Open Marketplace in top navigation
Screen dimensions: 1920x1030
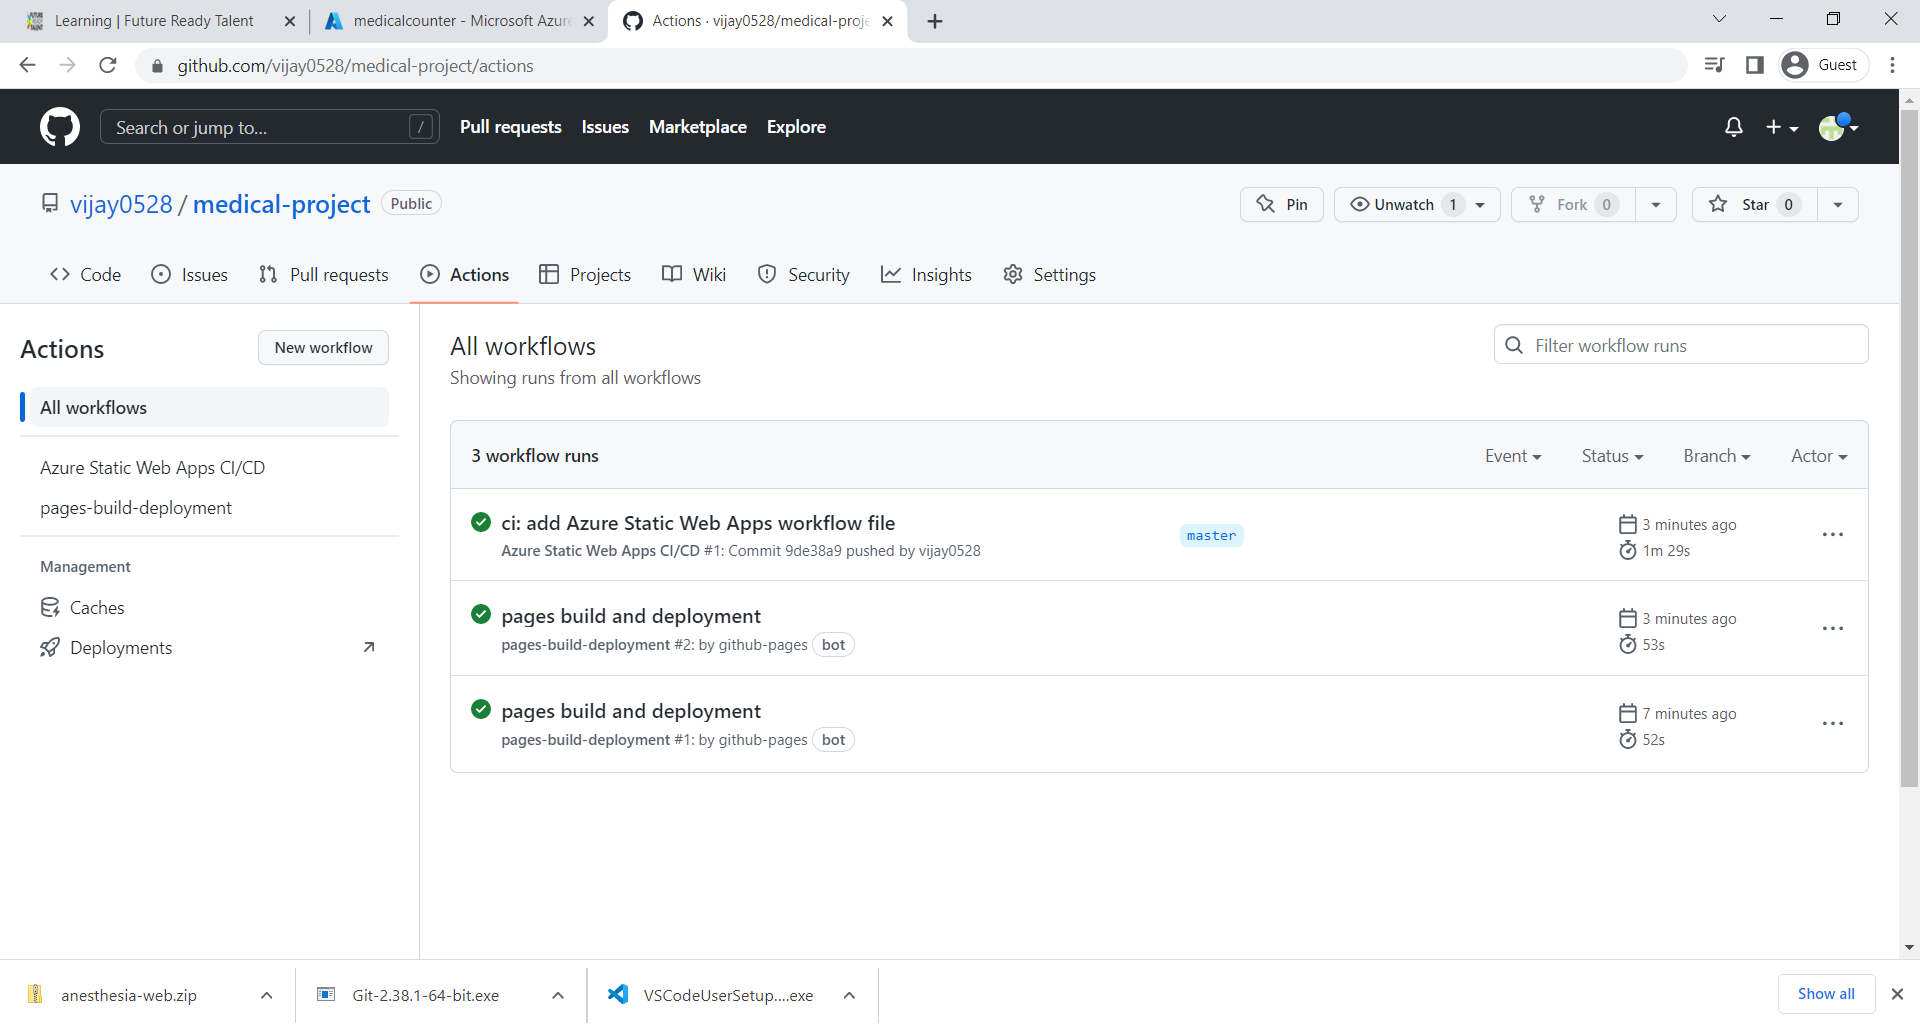coord(698,127)
